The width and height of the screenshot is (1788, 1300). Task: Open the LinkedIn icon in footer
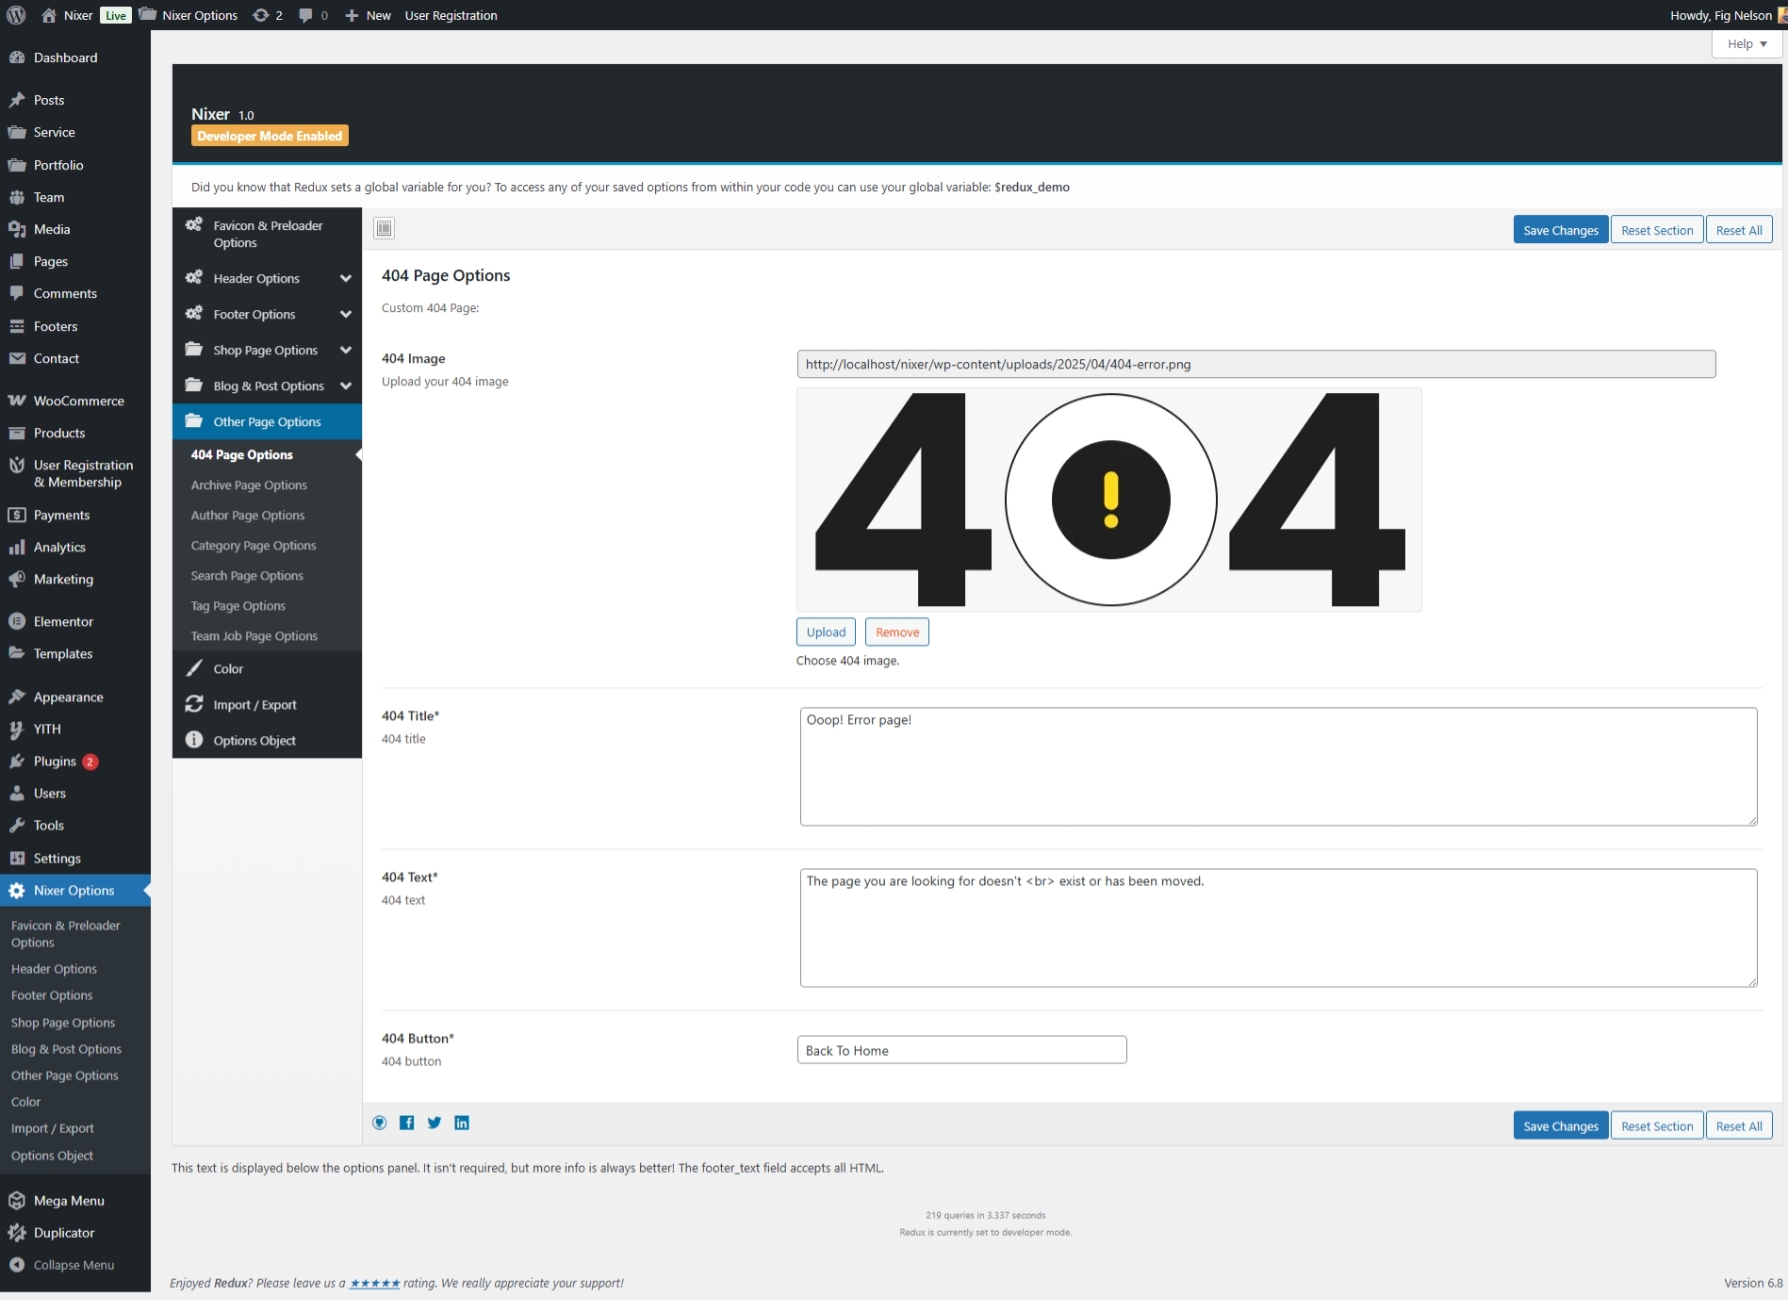click(x=462, y=1123)
